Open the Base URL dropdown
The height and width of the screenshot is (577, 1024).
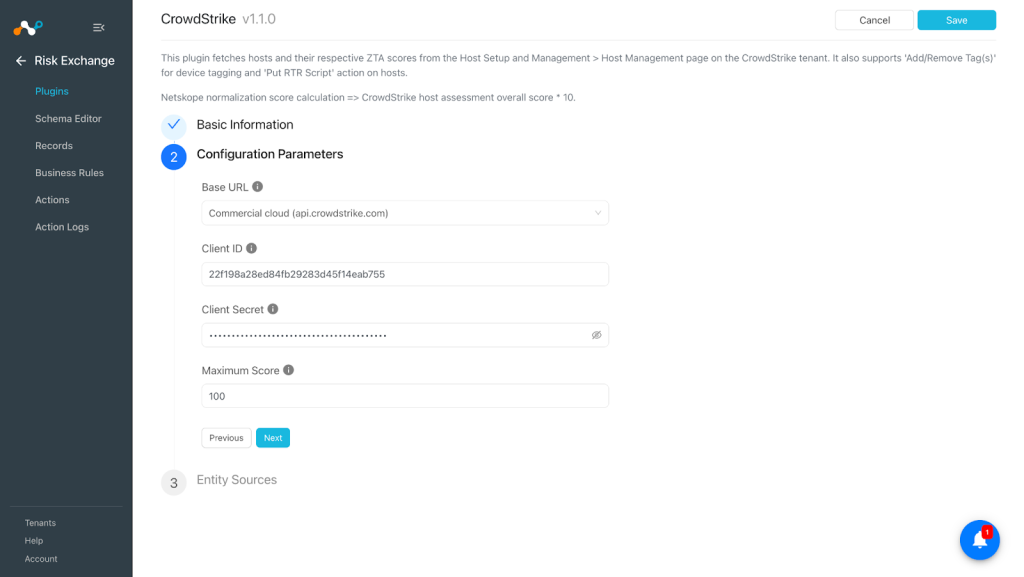coord(405,213)
